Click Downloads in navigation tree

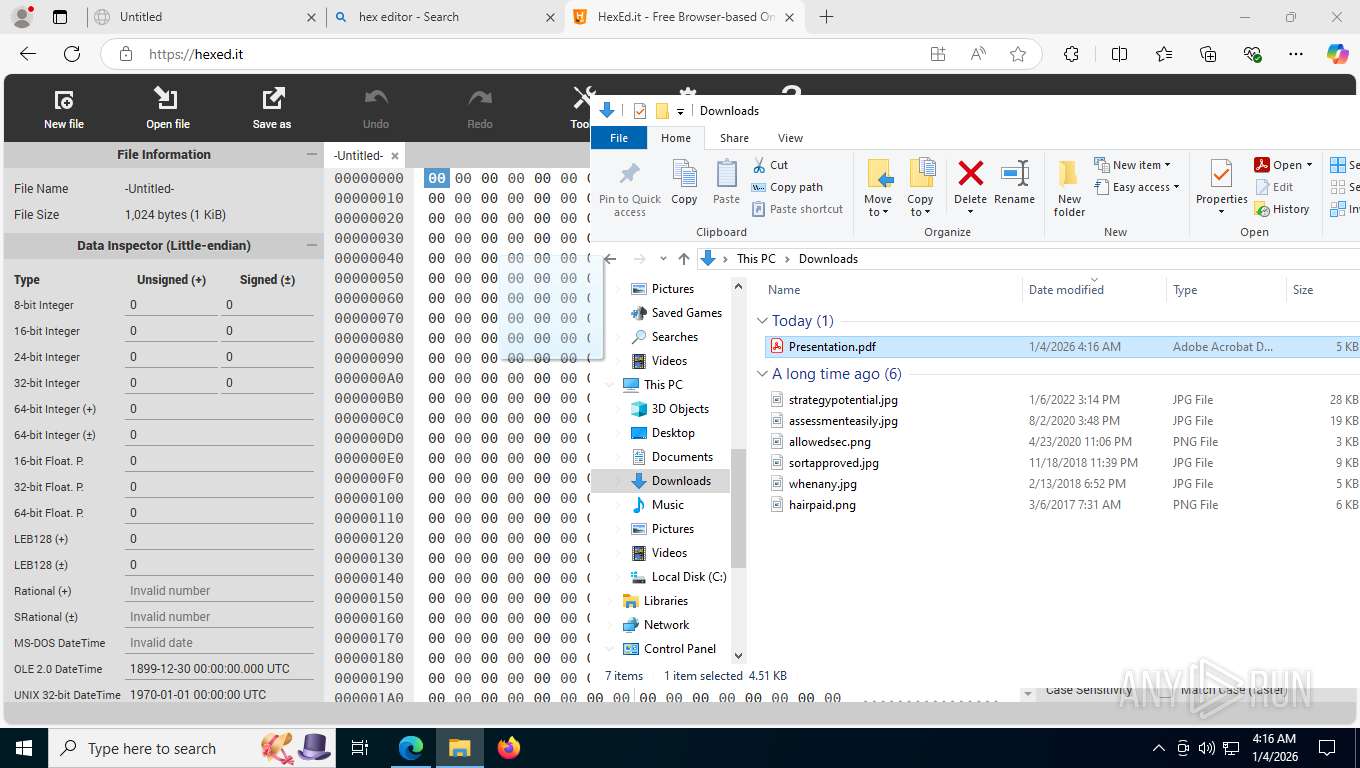coord(681,481)
